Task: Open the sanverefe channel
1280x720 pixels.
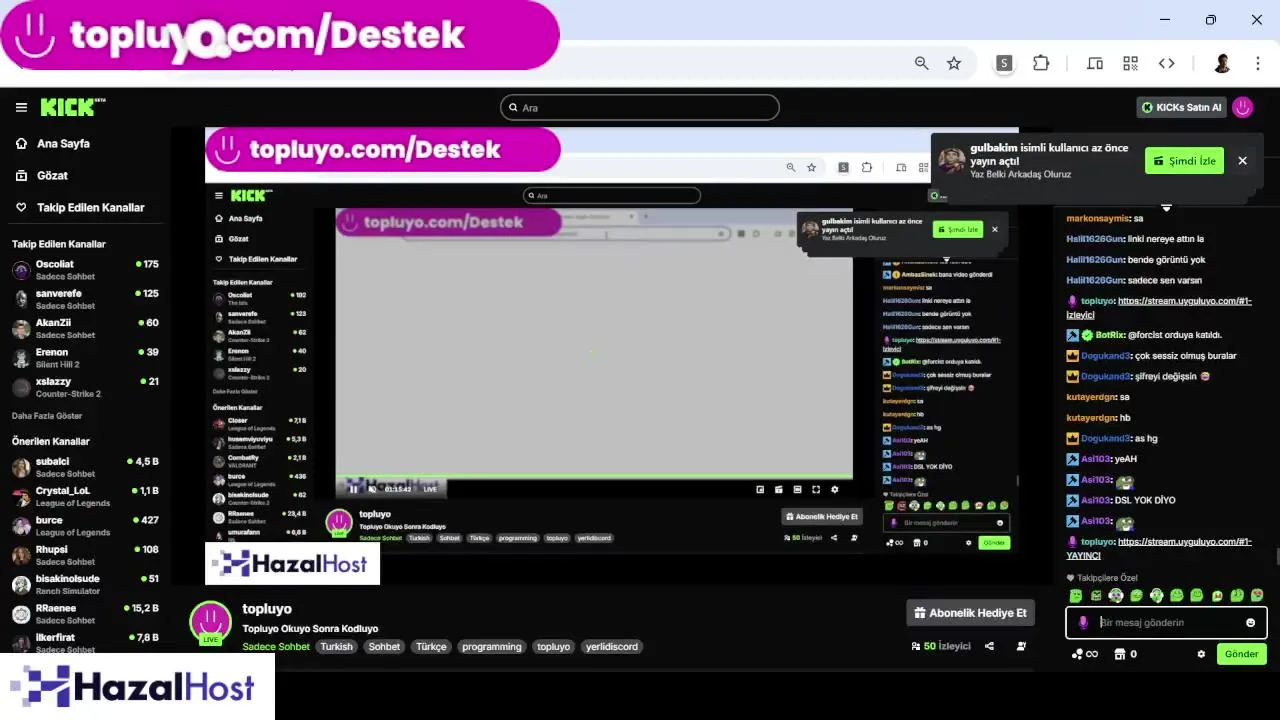Action: 85,299
